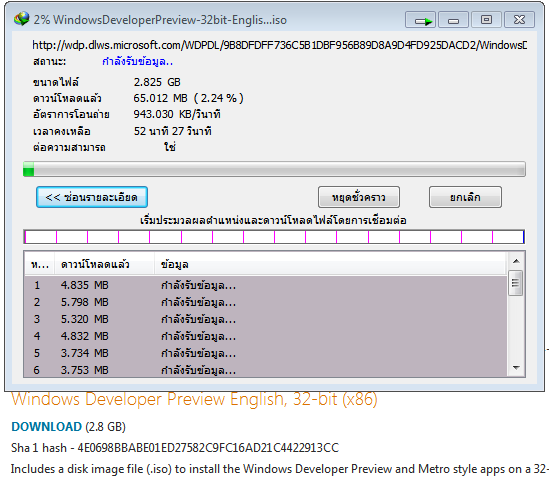Select connection row 5 with 3.734 MB
This screenshot has width=549, height=484.
click(266, 353)
